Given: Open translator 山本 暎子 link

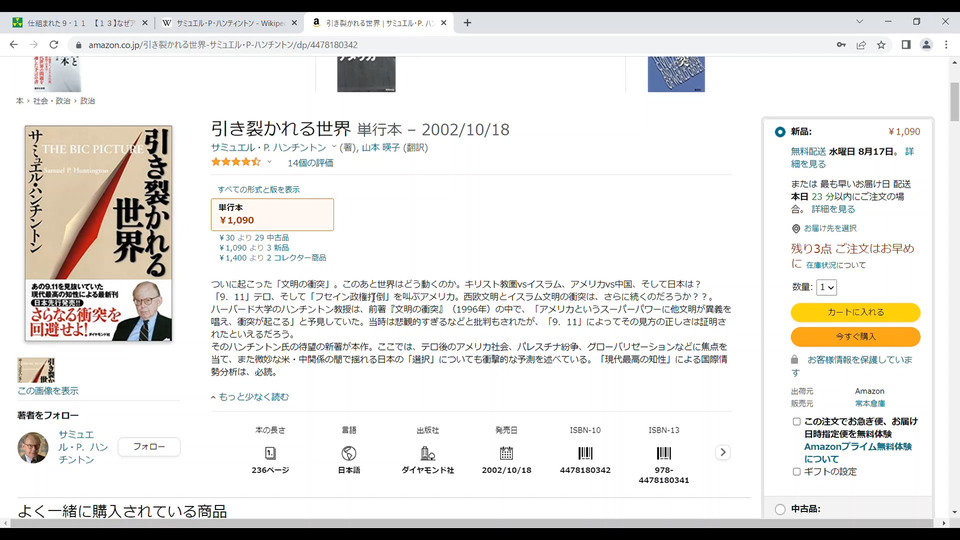Looking at the screenshot, I should [x=381, y=148].
